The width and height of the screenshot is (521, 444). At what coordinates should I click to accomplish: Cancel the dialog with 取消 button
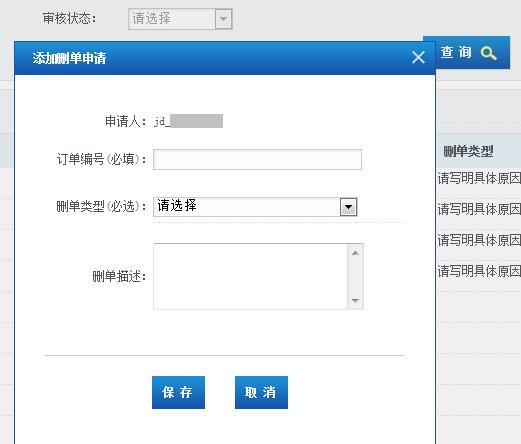pyautogui.click(x=261, y=392)
